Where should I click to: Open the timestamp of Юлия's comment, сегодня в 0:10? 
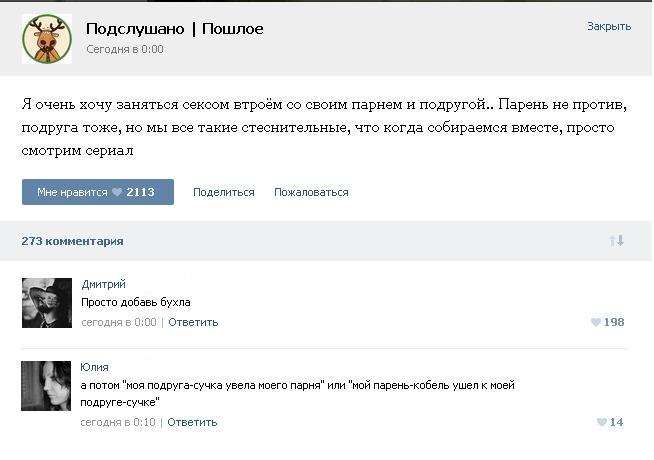[118, 422]
